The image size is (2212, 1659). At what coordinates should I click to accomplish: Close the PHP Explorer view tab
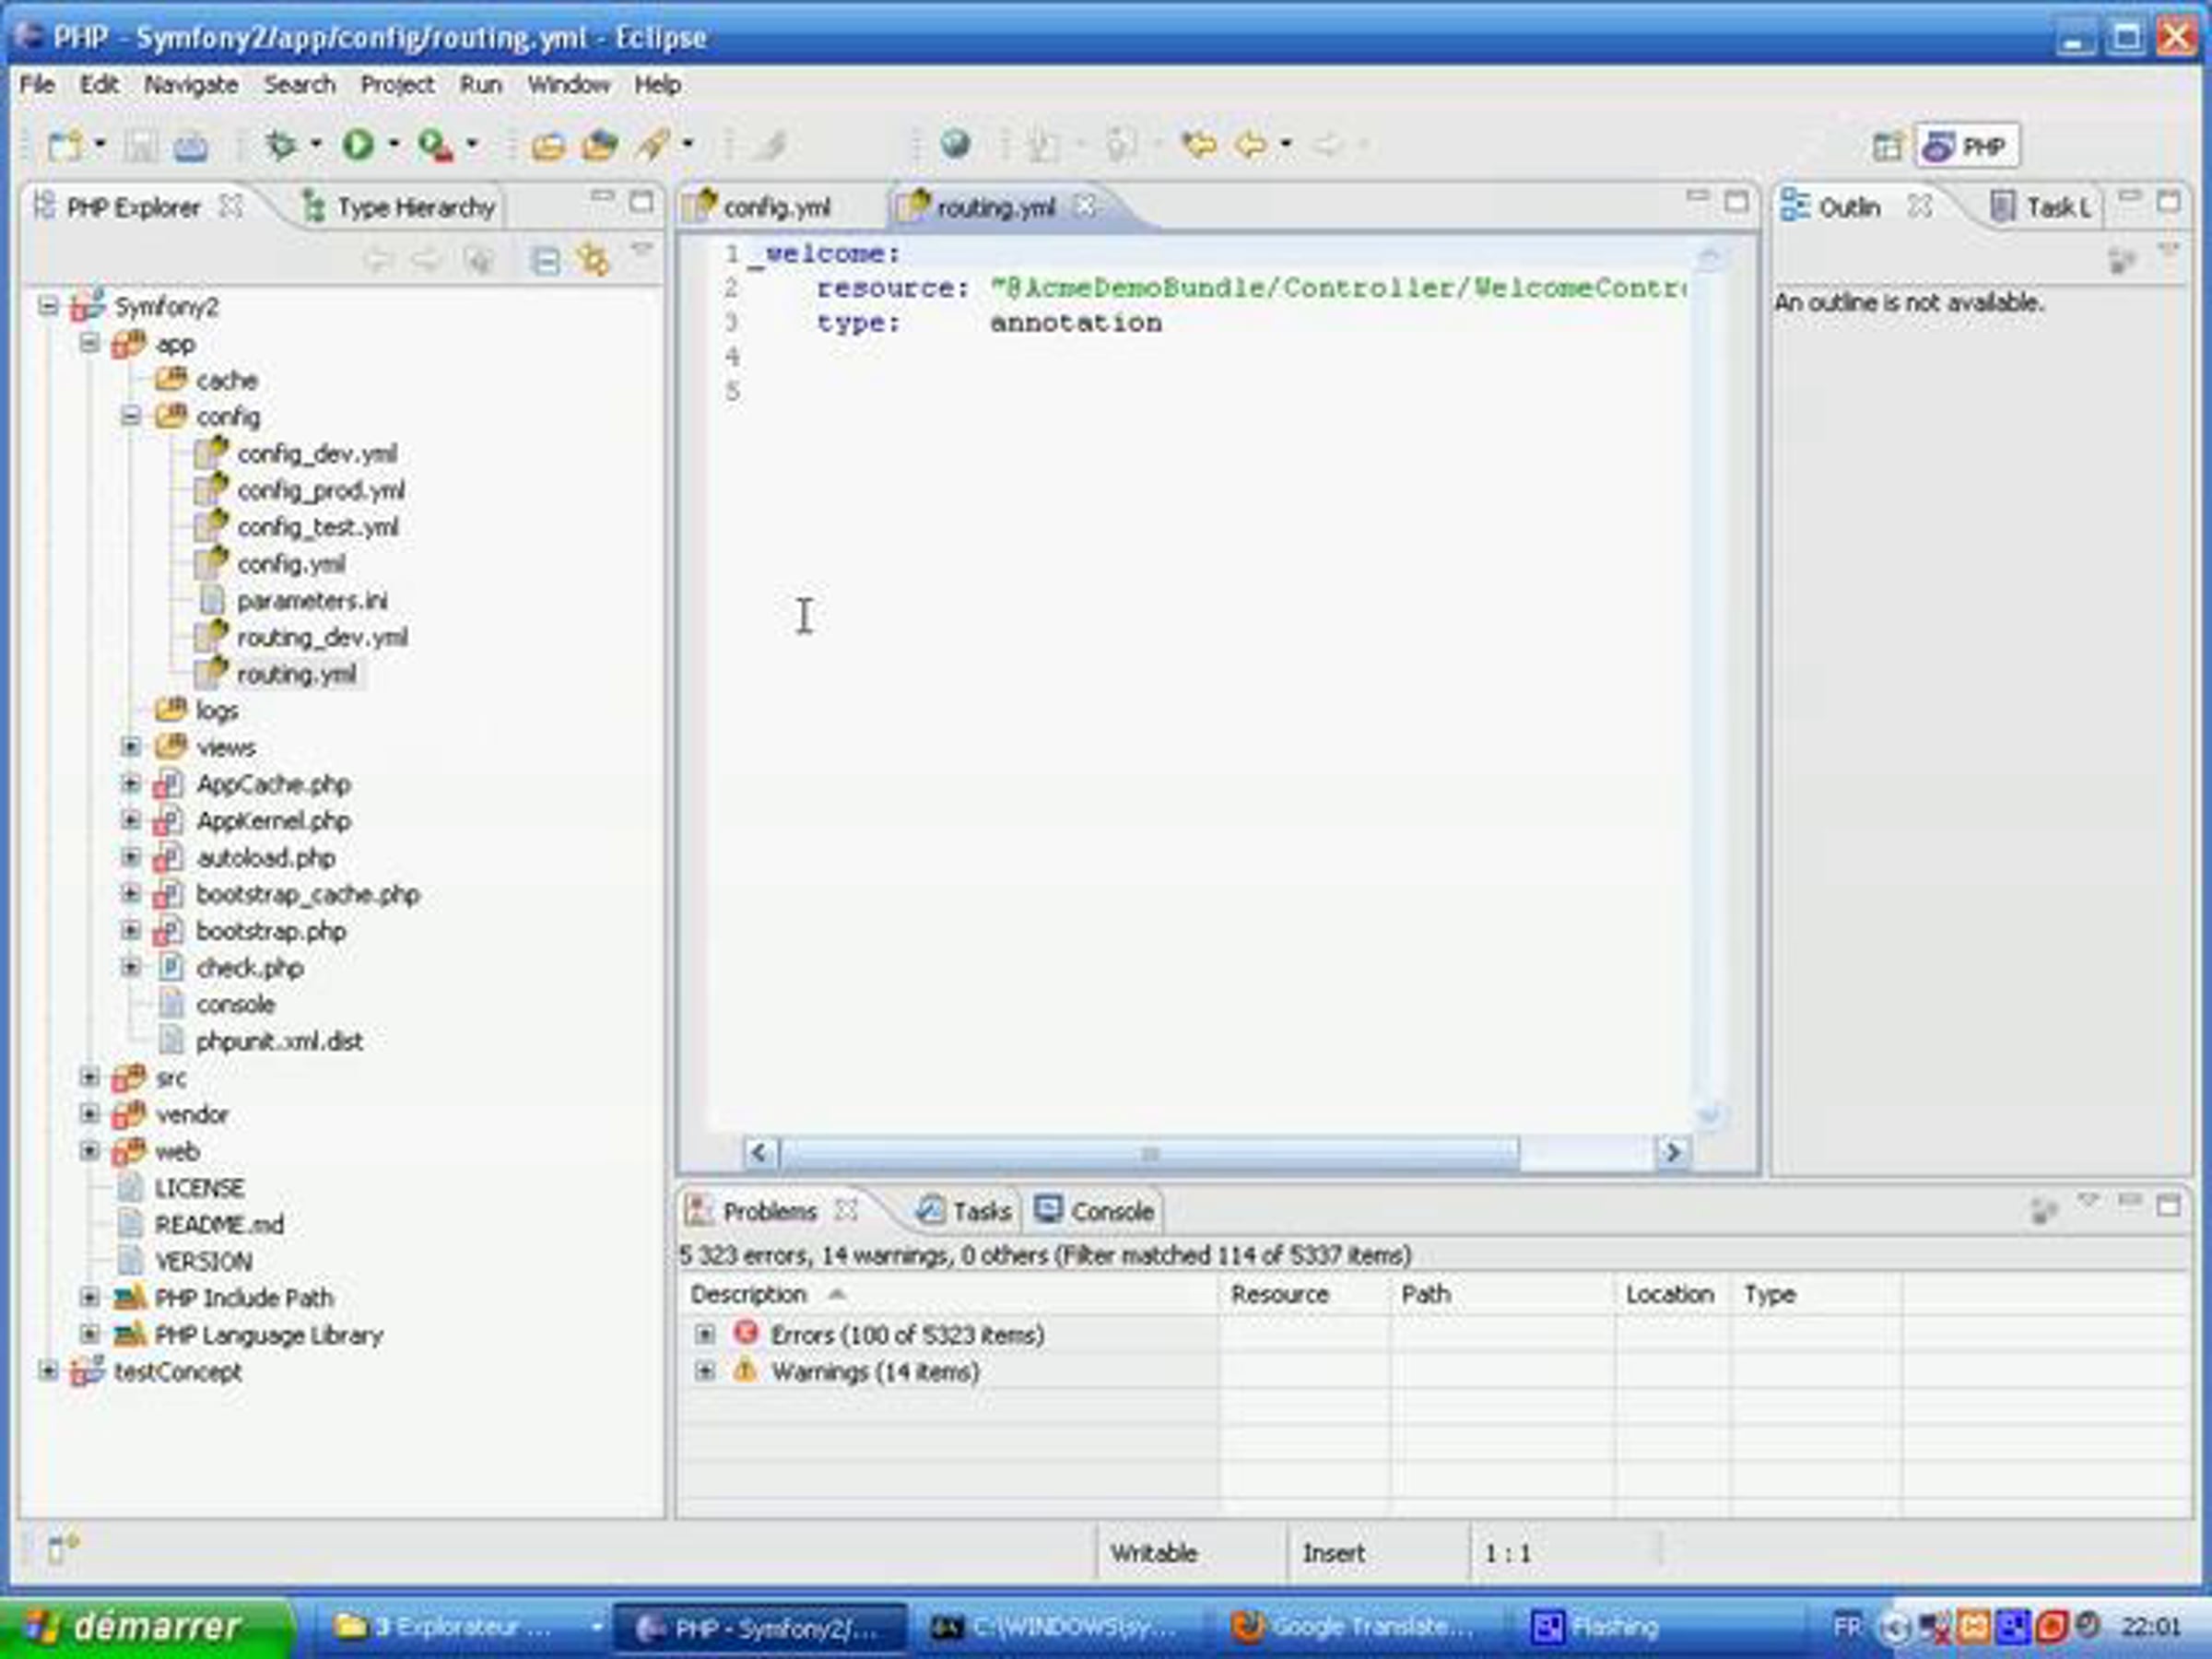pos(231,206)
